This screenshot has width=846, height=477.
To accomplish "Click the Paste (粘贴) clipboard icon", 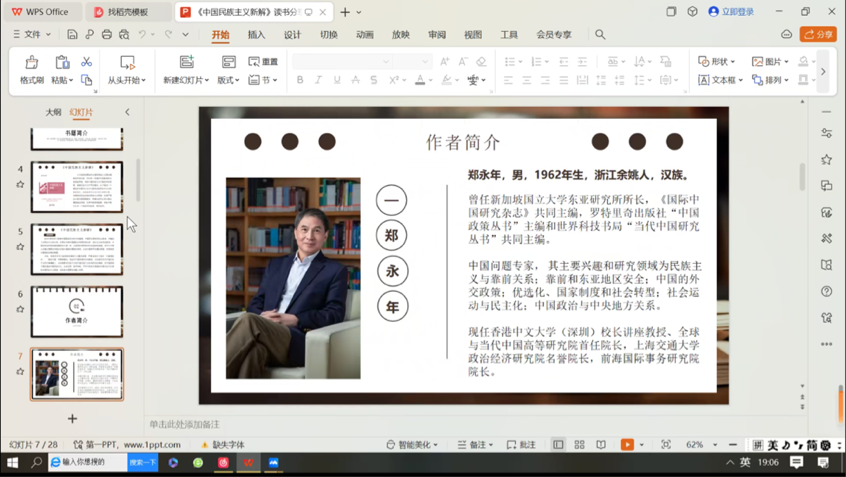I will [x=62, y=63].
